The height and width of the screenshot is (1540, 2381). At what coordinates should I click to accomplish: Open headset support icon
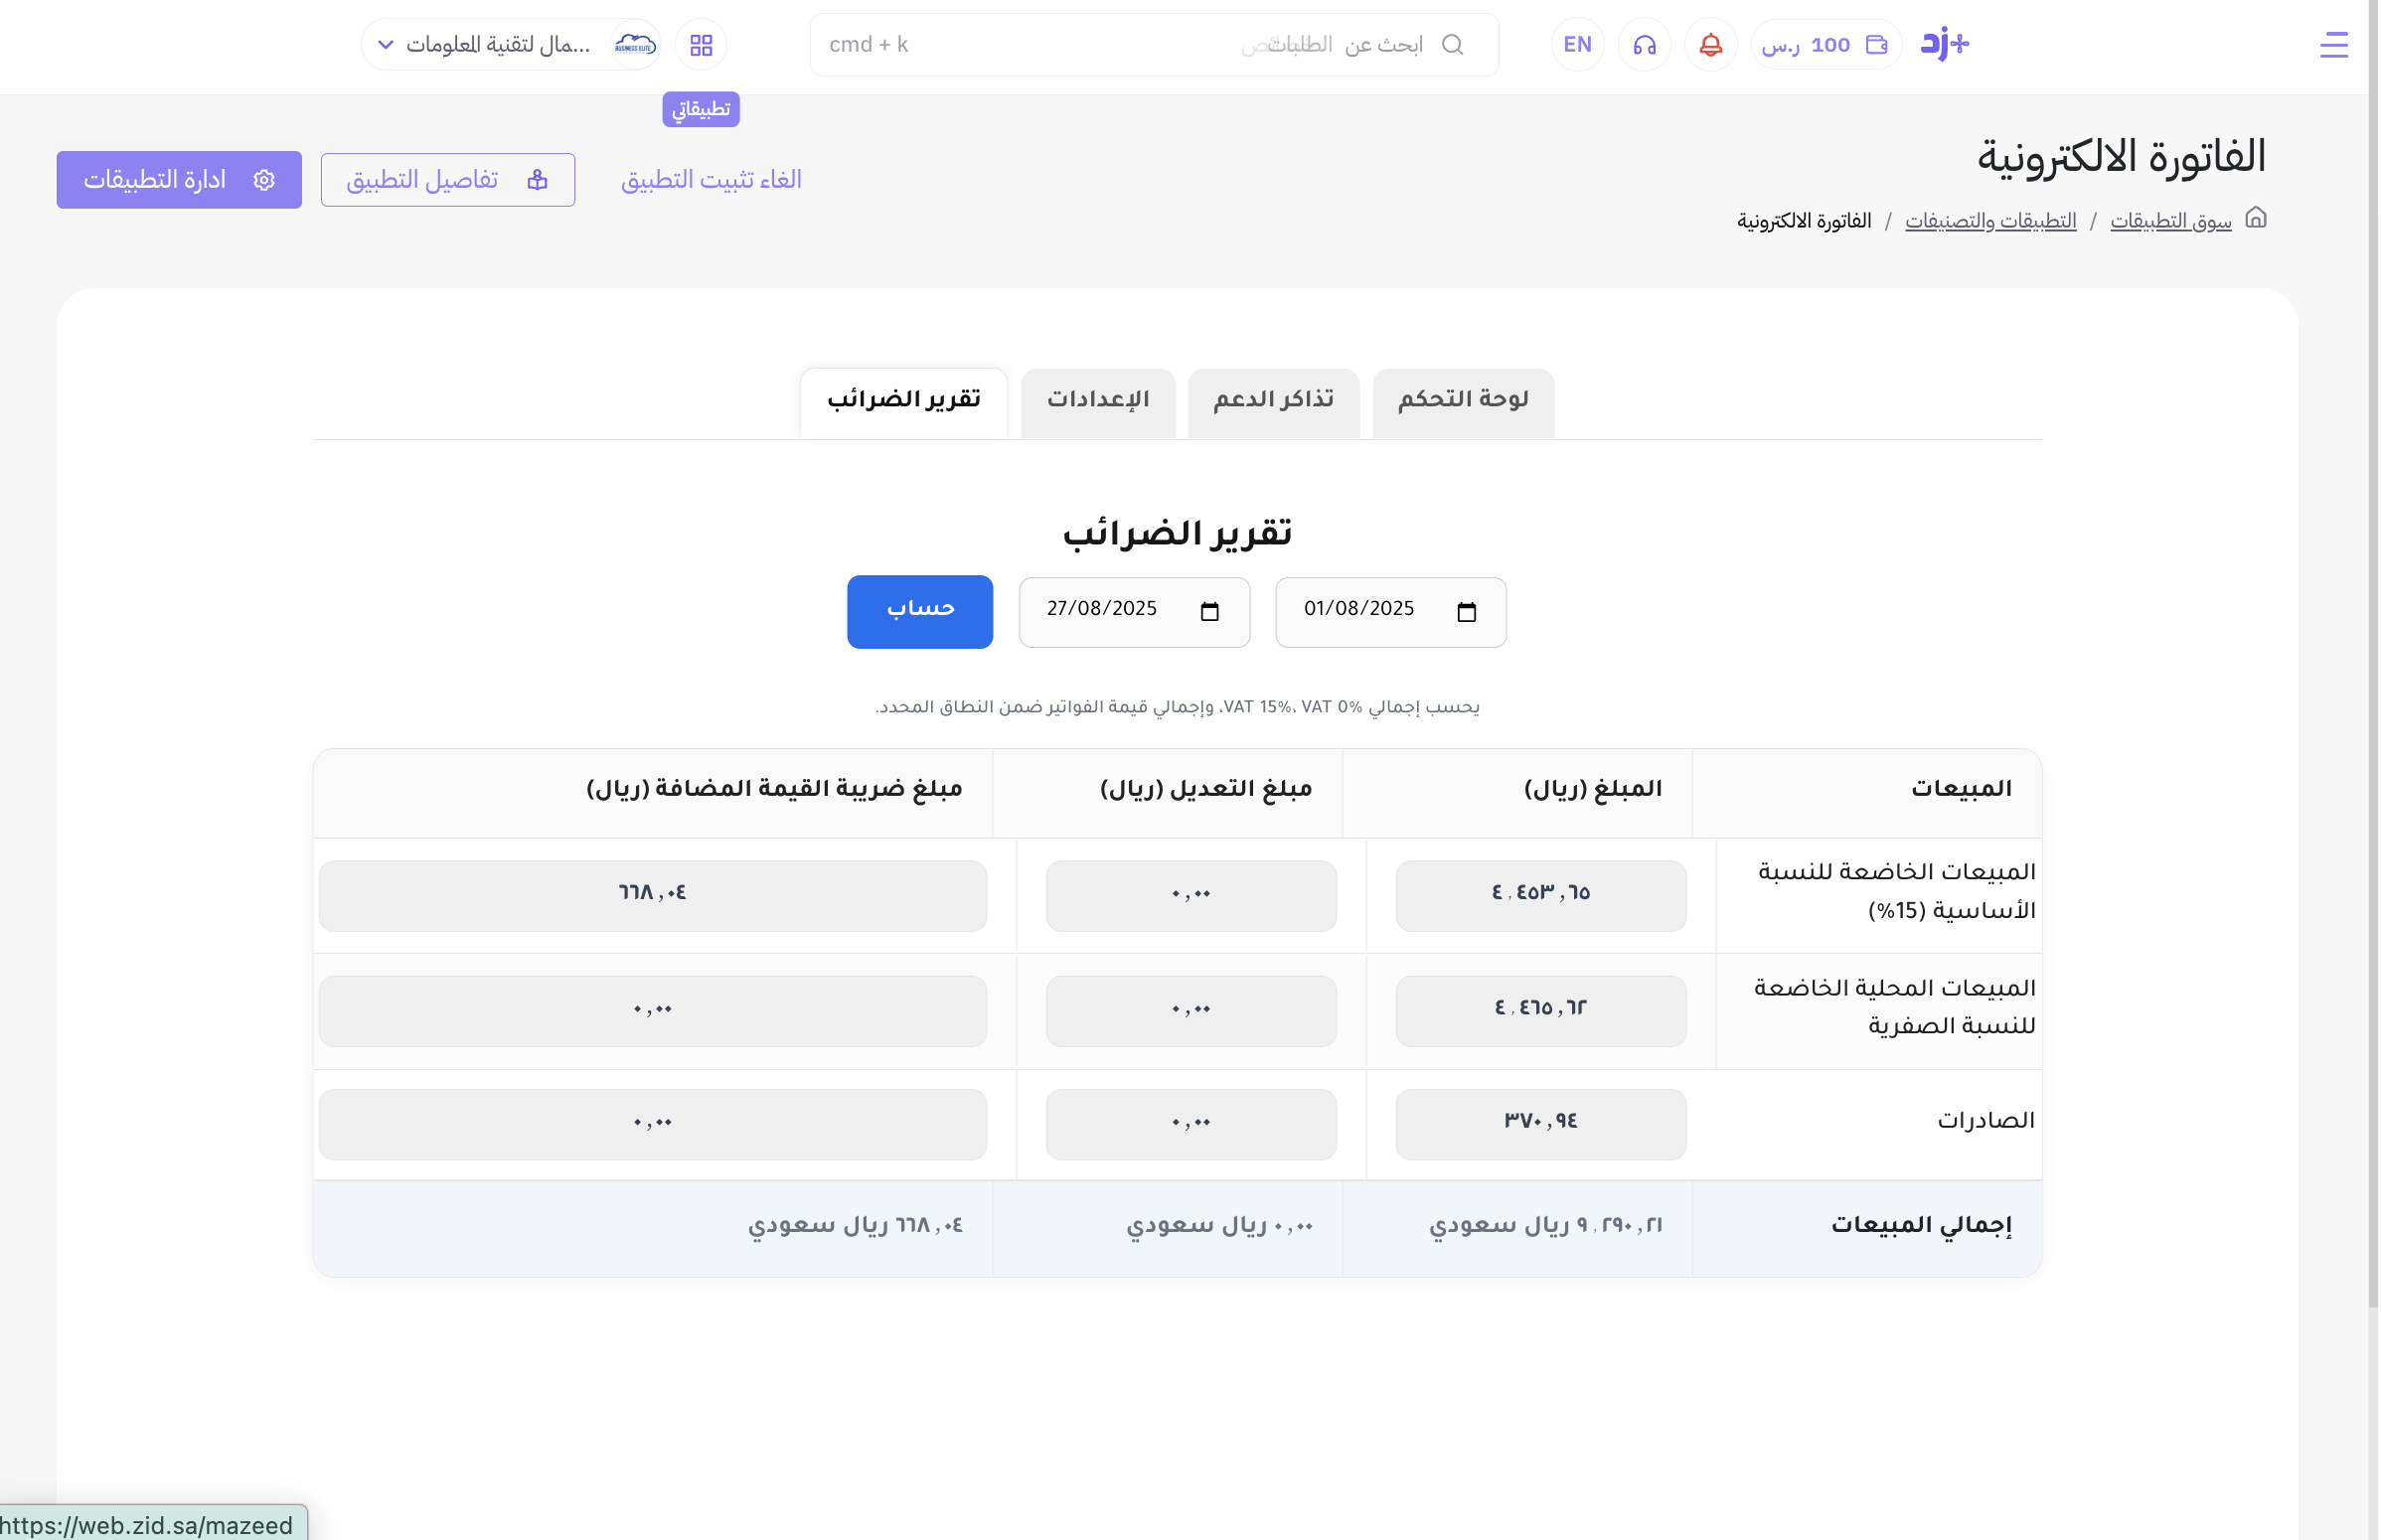coord(1644,45)
